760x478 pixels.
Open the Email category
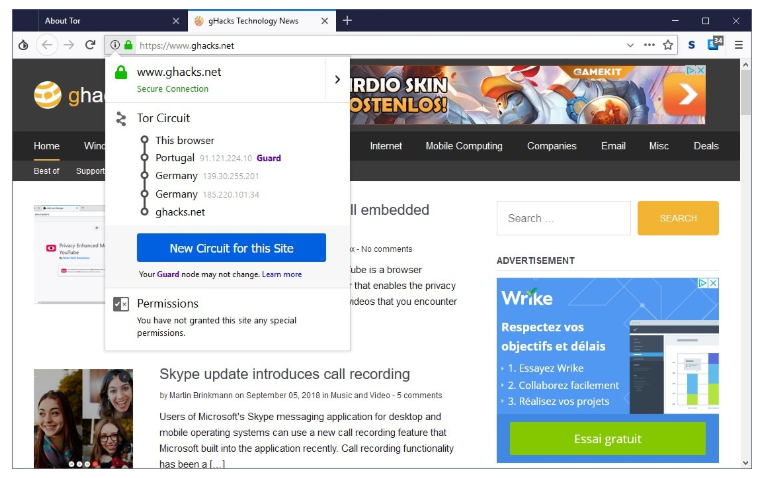[x=613, y=146]
